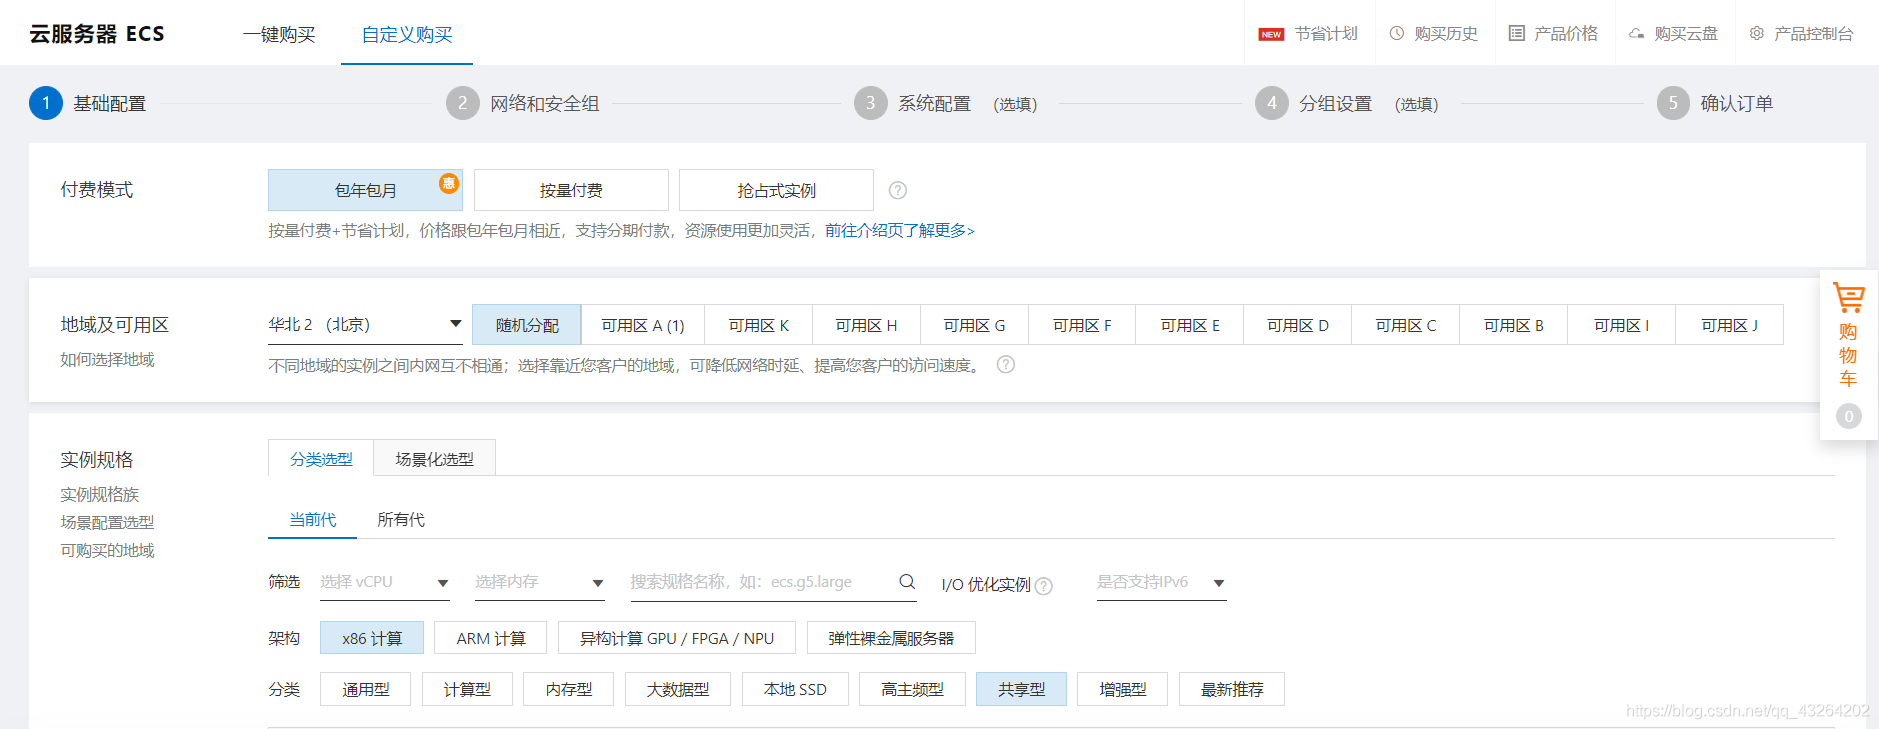Viewport: 1879px width, 729px height.
Task: Click 可购买的地域 link
Action: pyautogui.click(x=107, y=550)
